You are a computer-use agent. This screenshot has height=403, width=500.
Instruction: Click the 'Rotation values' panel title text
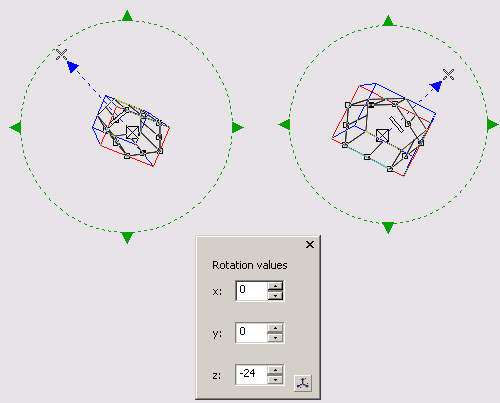[250, 265]
